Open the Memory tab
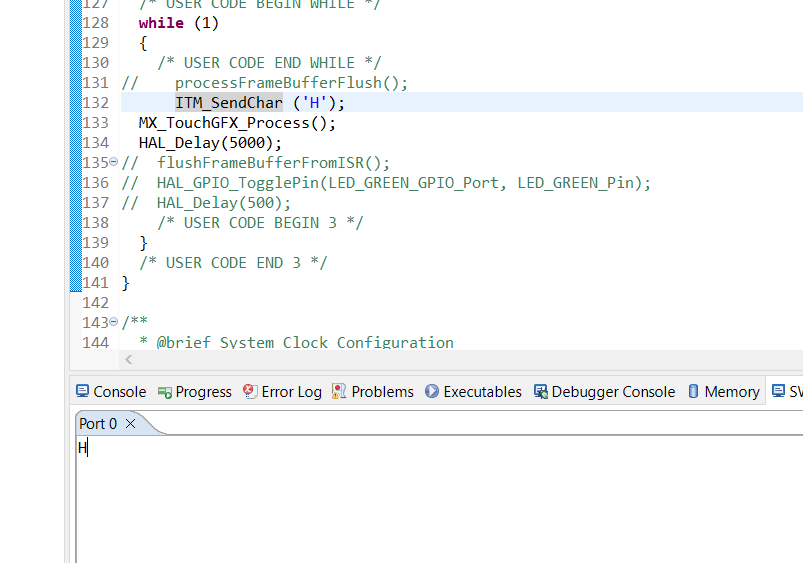Viewport: 803px width, 563px height. click(x=724, y=392)
